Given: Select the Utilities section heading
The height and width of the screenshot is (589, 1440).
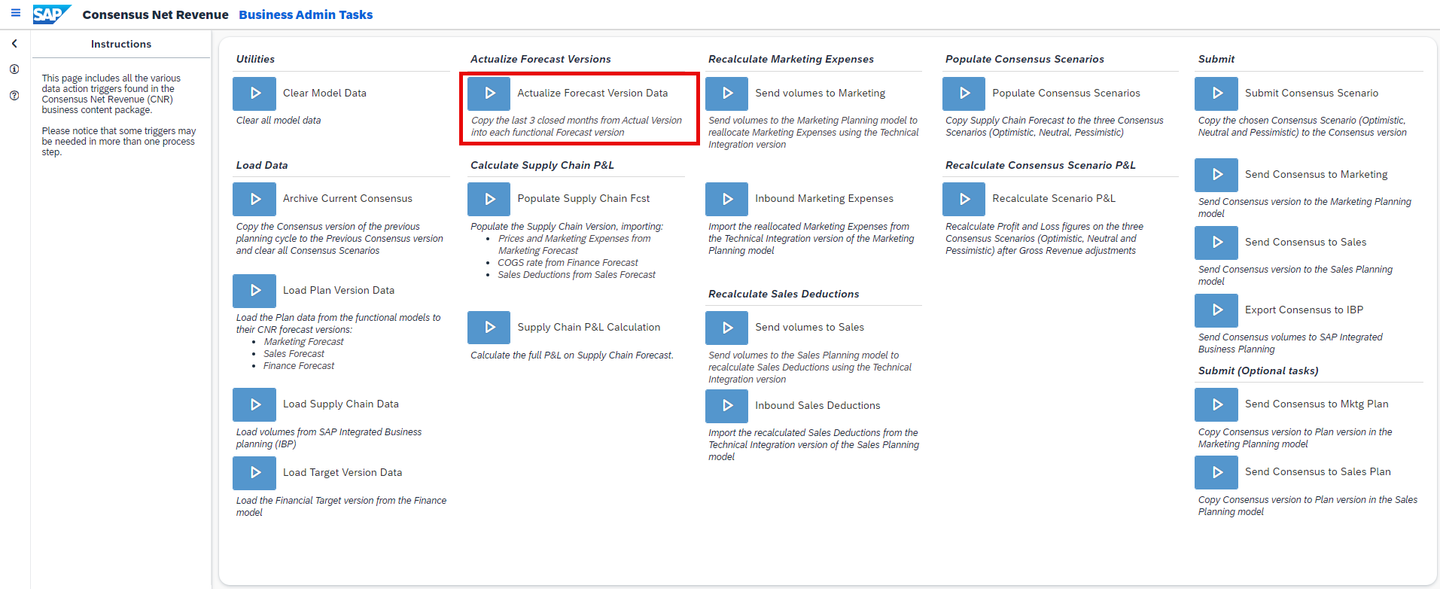Looking at the screenshot, I should click(255, 59).
